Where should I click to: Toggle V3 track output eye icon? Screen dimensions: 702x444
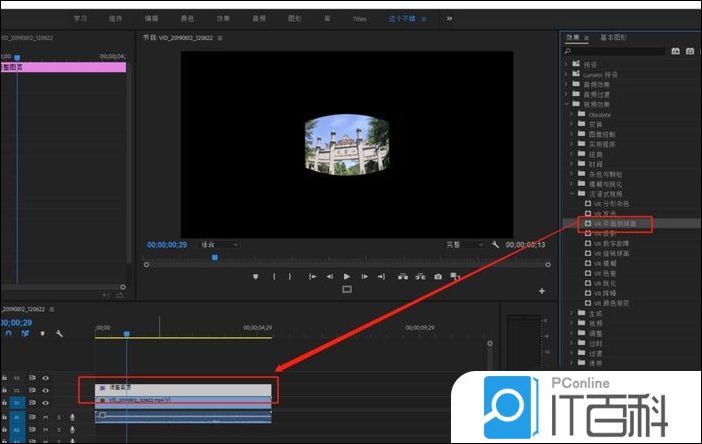(x=45, y=378)
